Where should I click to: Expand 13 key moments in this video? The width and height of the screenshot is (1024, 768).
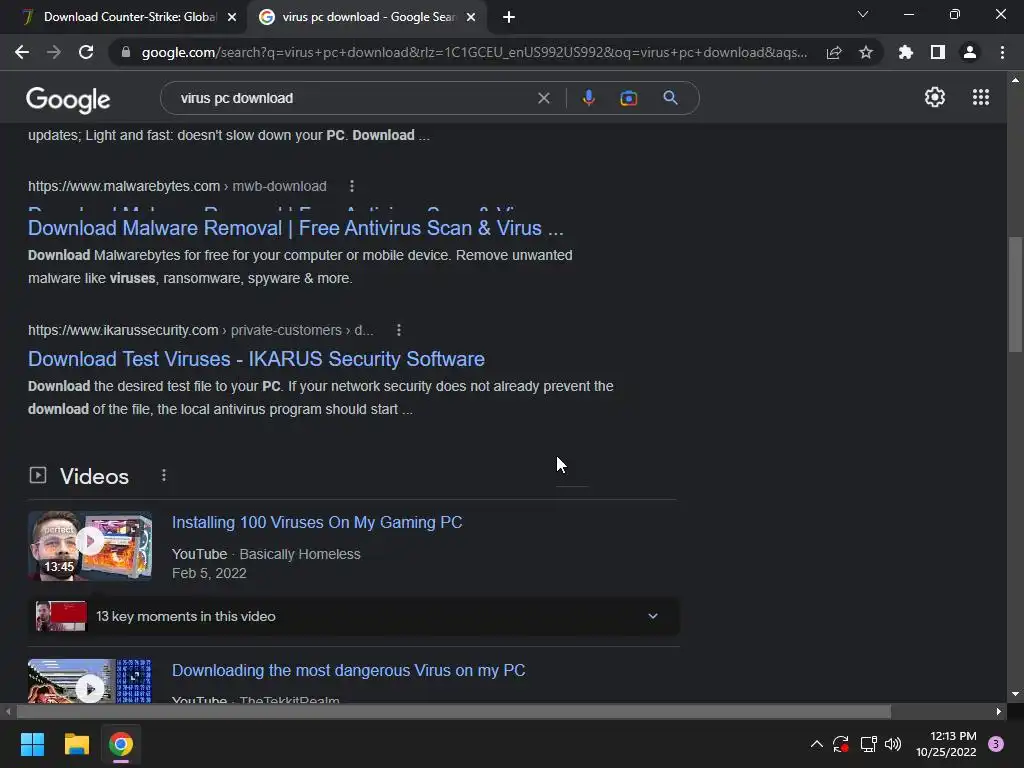tap(353, 616)
